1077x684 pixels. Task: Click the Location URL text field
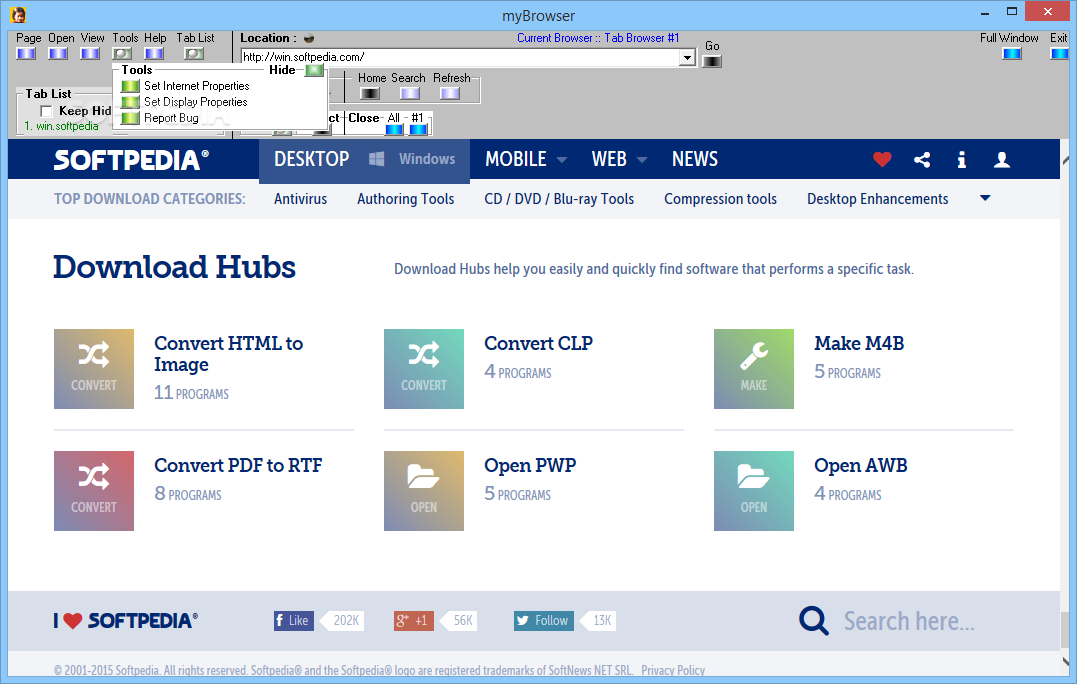click(460, 58)
